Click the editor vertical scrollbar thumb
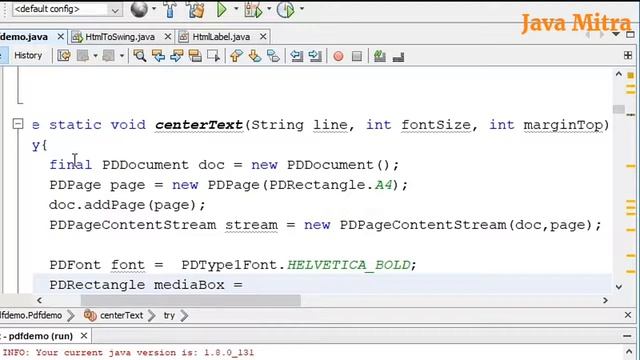This screenshot has width=640, height=360. pyautogui.click(x=619, y=109)
